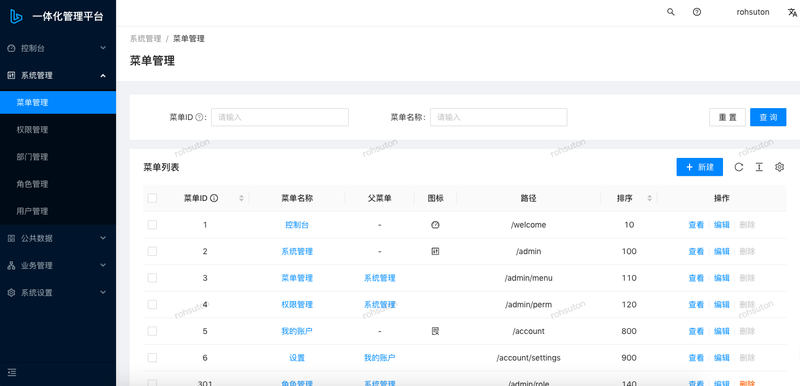
Task: Check the row checkbox for 我的账户
Action: 152,331
